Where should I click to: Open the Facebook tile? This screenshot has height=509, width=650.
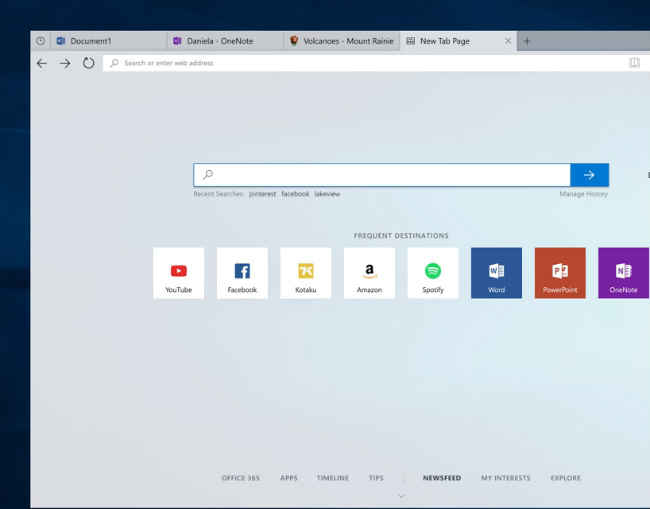click(243, 273)
